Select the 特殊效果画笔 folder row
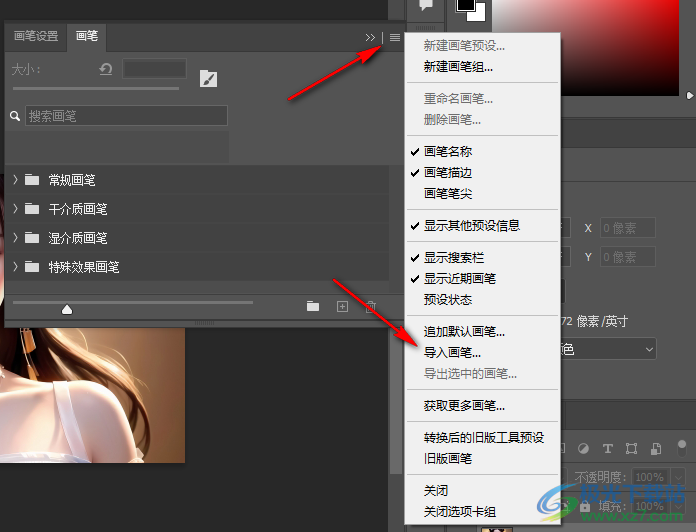Image resolution: width=696 pixels, height=532 pixels. 197,267
